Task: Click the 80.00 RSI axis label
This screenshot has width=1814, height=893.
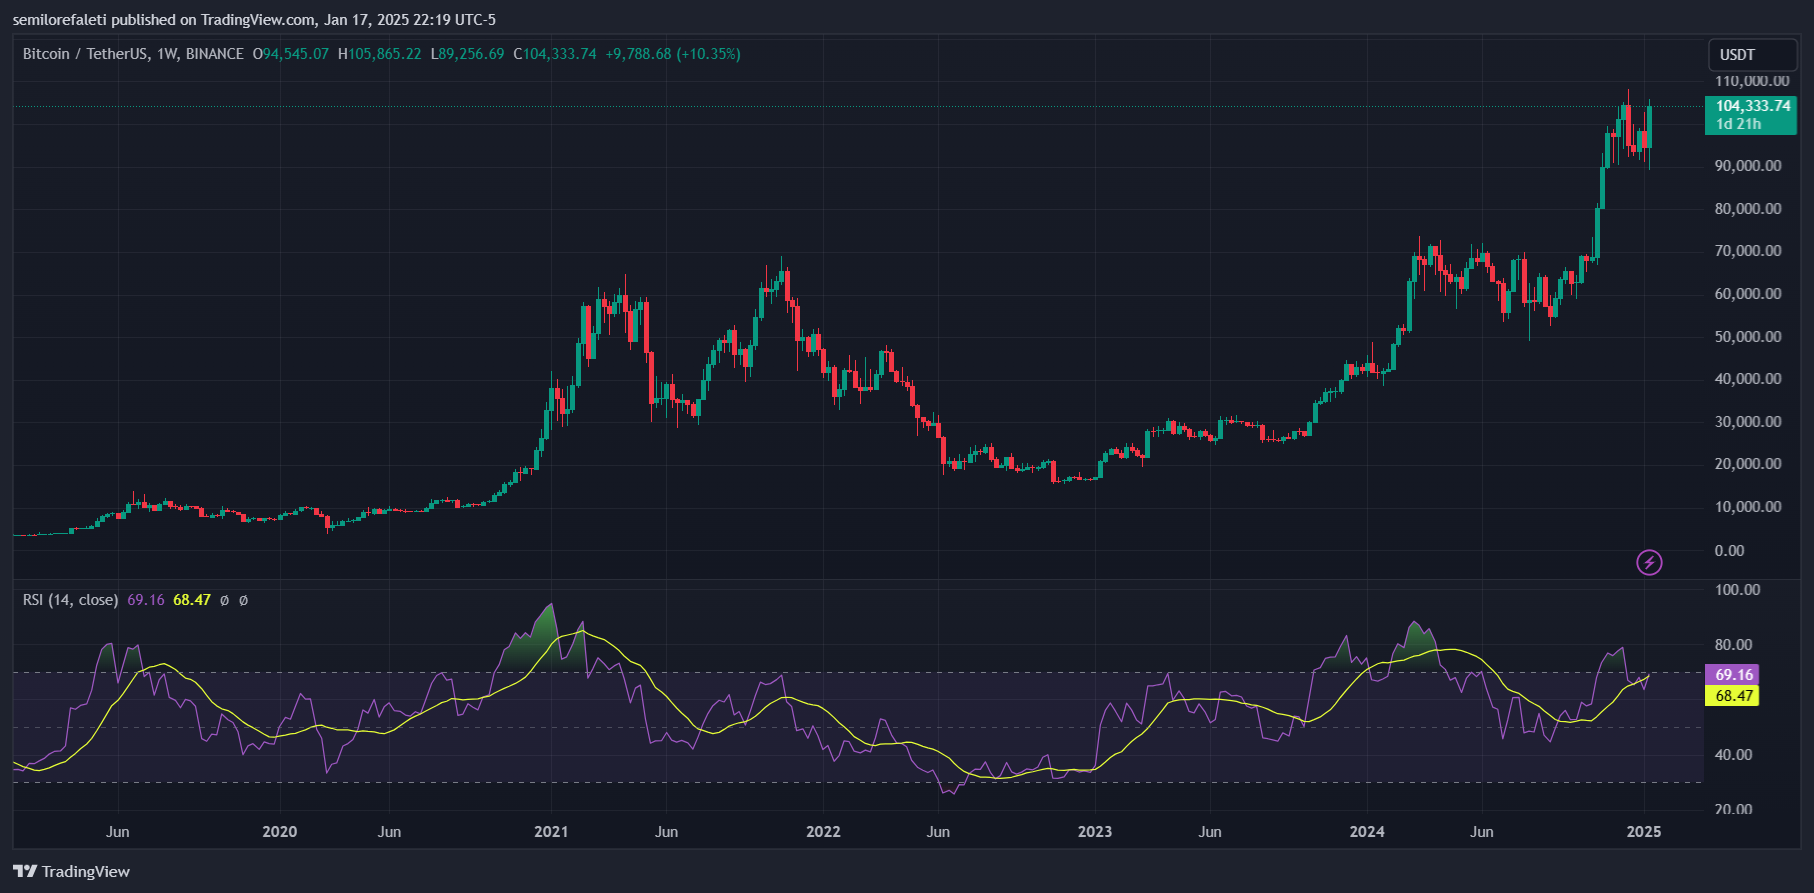Action: [x=1734, y=645]
